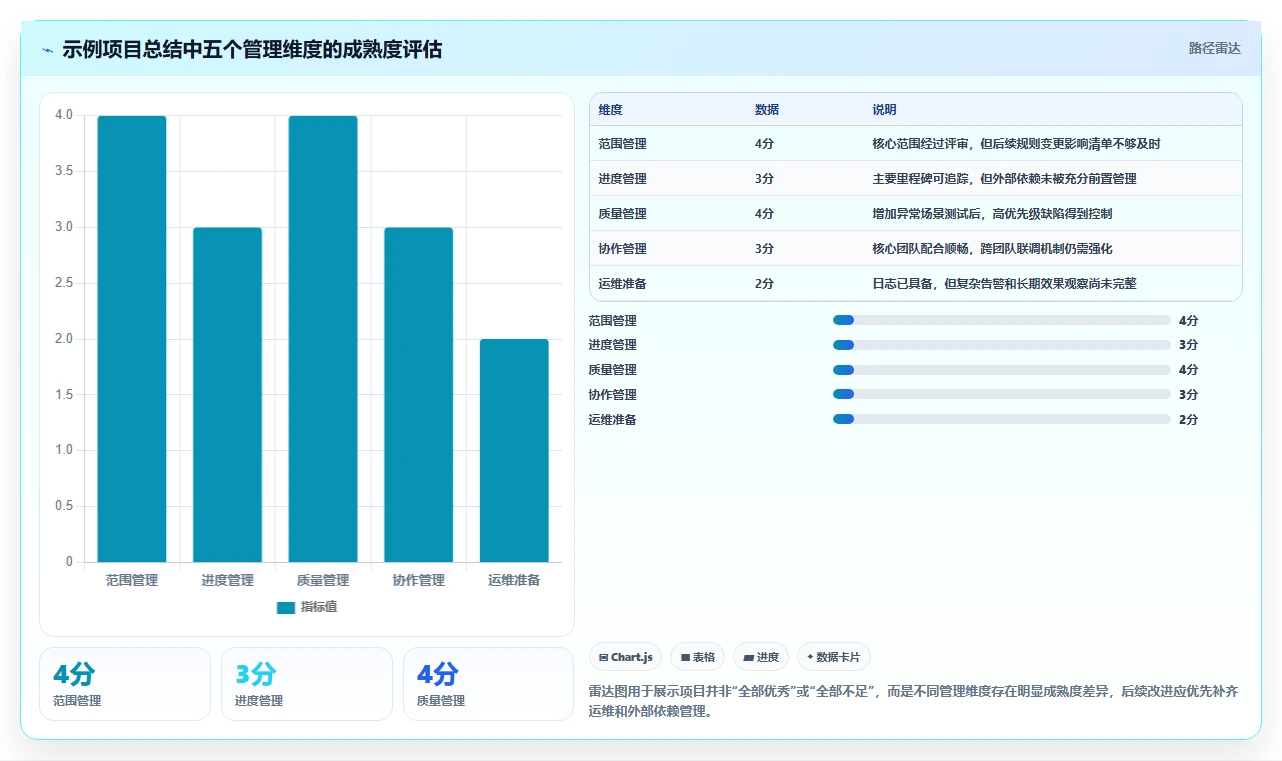Viewport: 1282px width, 761px height.
Task: Click the 路径雷达 label in header
Action: click(1214, 48)
